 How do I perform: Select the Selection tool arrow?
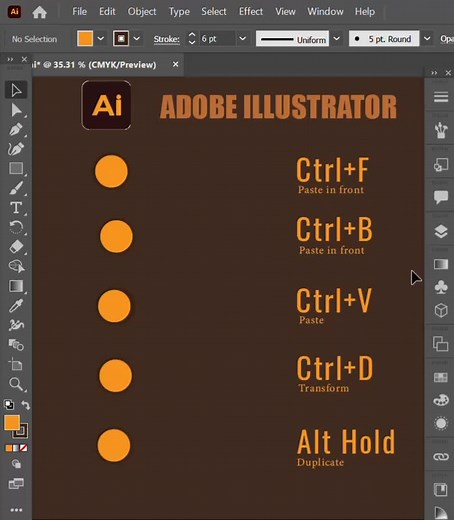pyautogui.click(x=16, y=90)
